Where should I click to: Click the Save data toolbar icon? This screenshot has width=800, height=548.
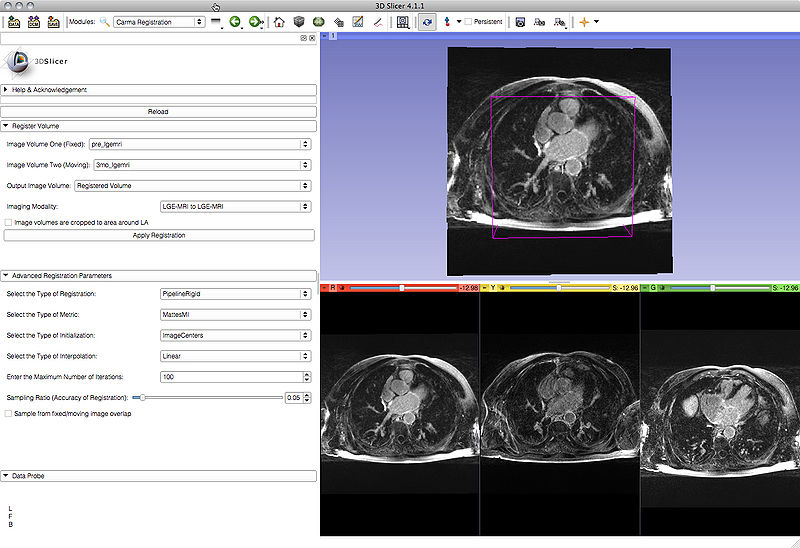[54, 21]
